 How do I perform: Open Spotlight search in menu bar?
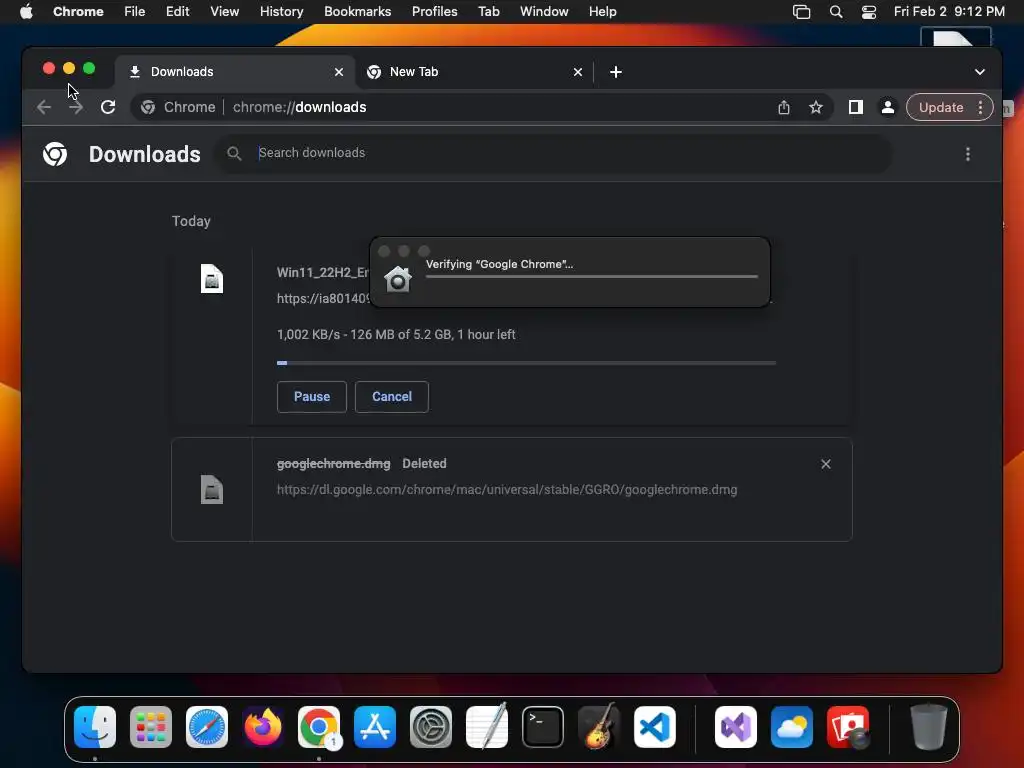click(836, 12)
